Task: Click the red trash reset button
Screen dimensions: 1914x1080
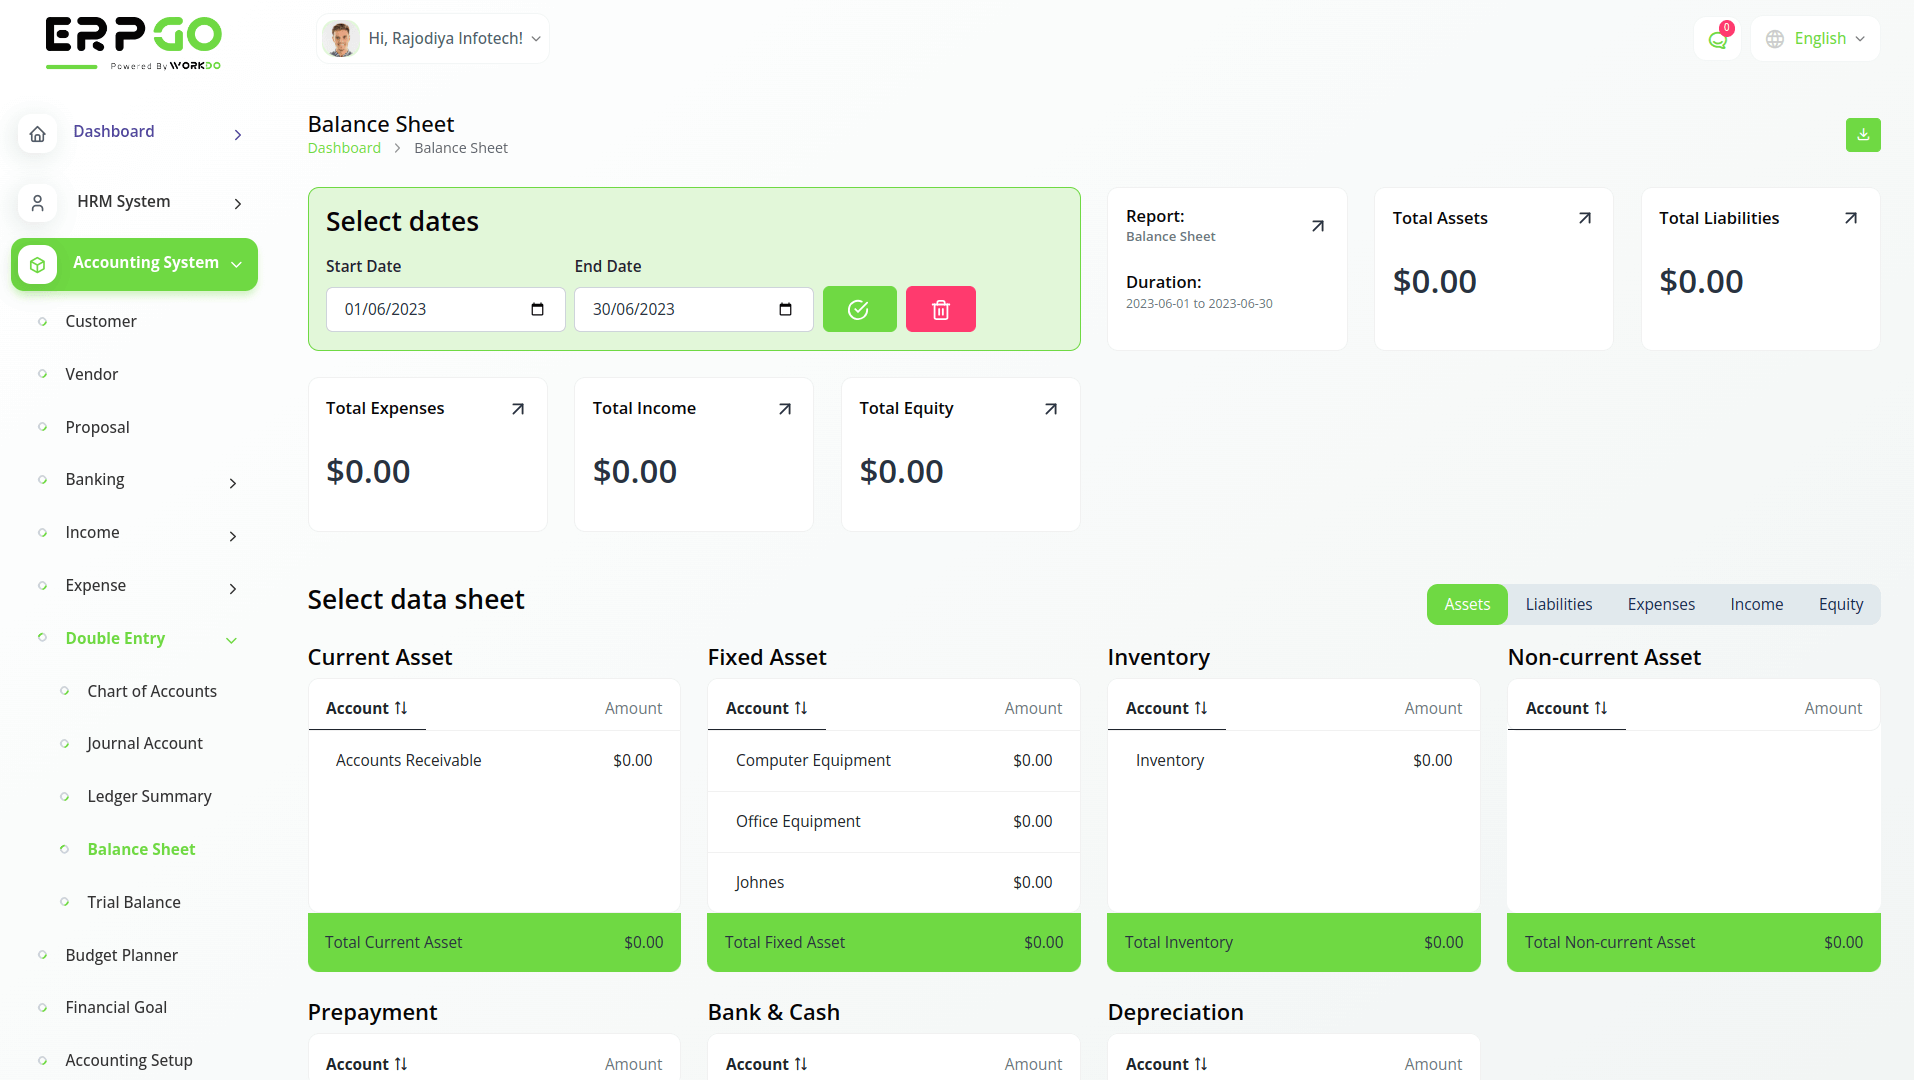Action: pyautogui.click(x=940, y=310)
